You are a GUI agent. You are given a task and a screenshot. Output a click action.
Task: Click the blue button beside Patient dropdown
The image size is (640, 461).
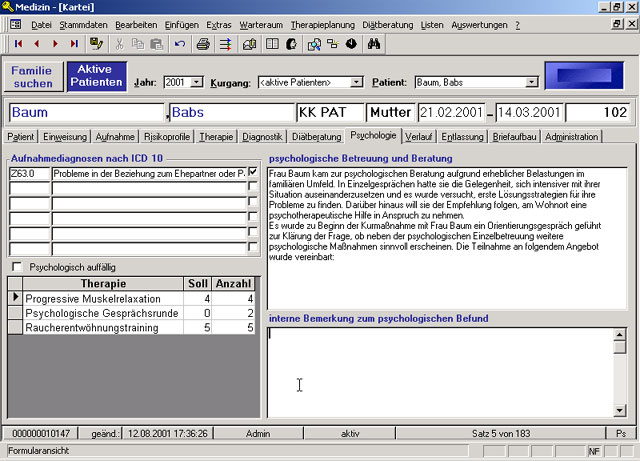coord(584,76)
